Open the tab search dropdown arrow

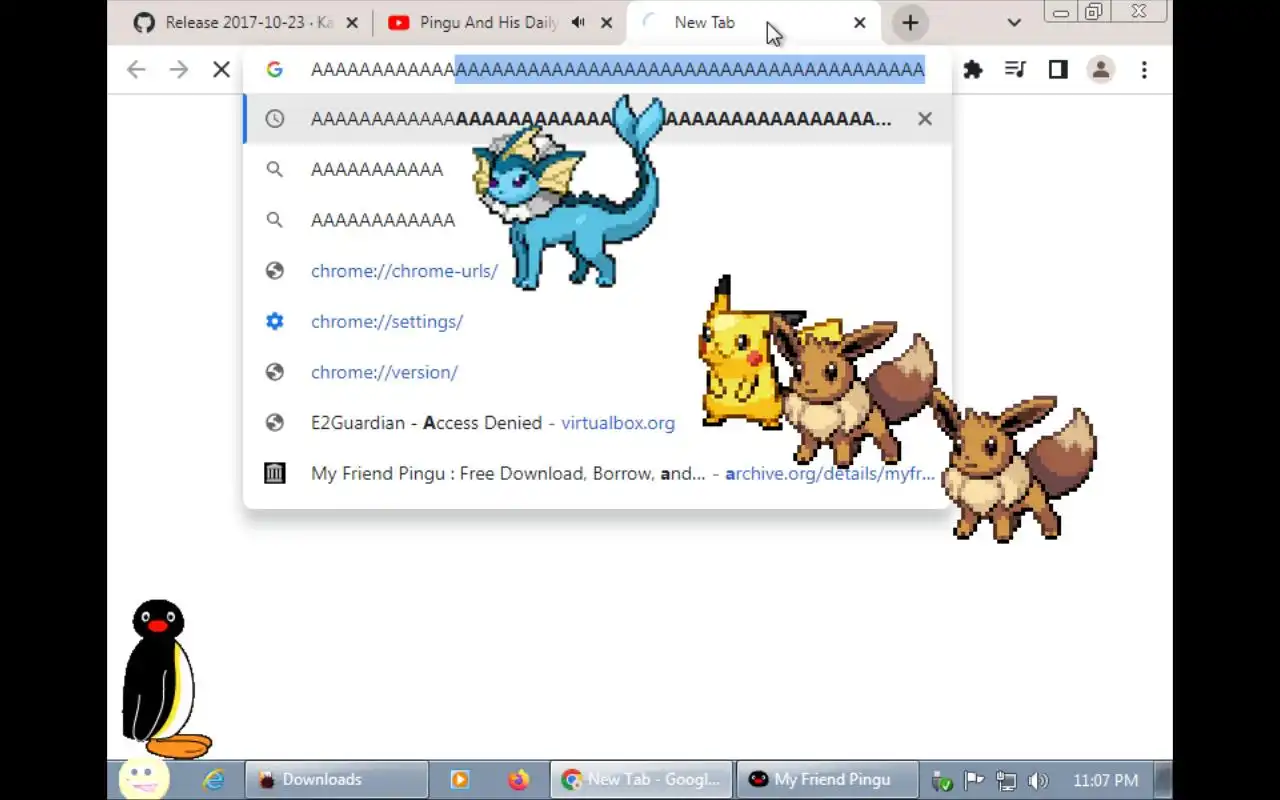pos(1014,23)
